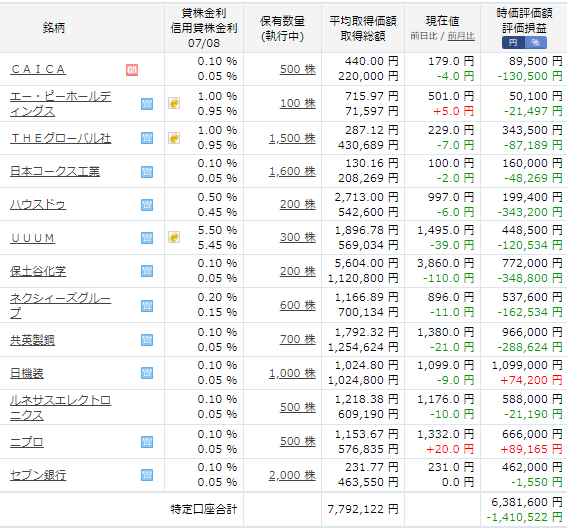Open the UUUM stock link
Screen dimensions: 567x528
(33, 238)
